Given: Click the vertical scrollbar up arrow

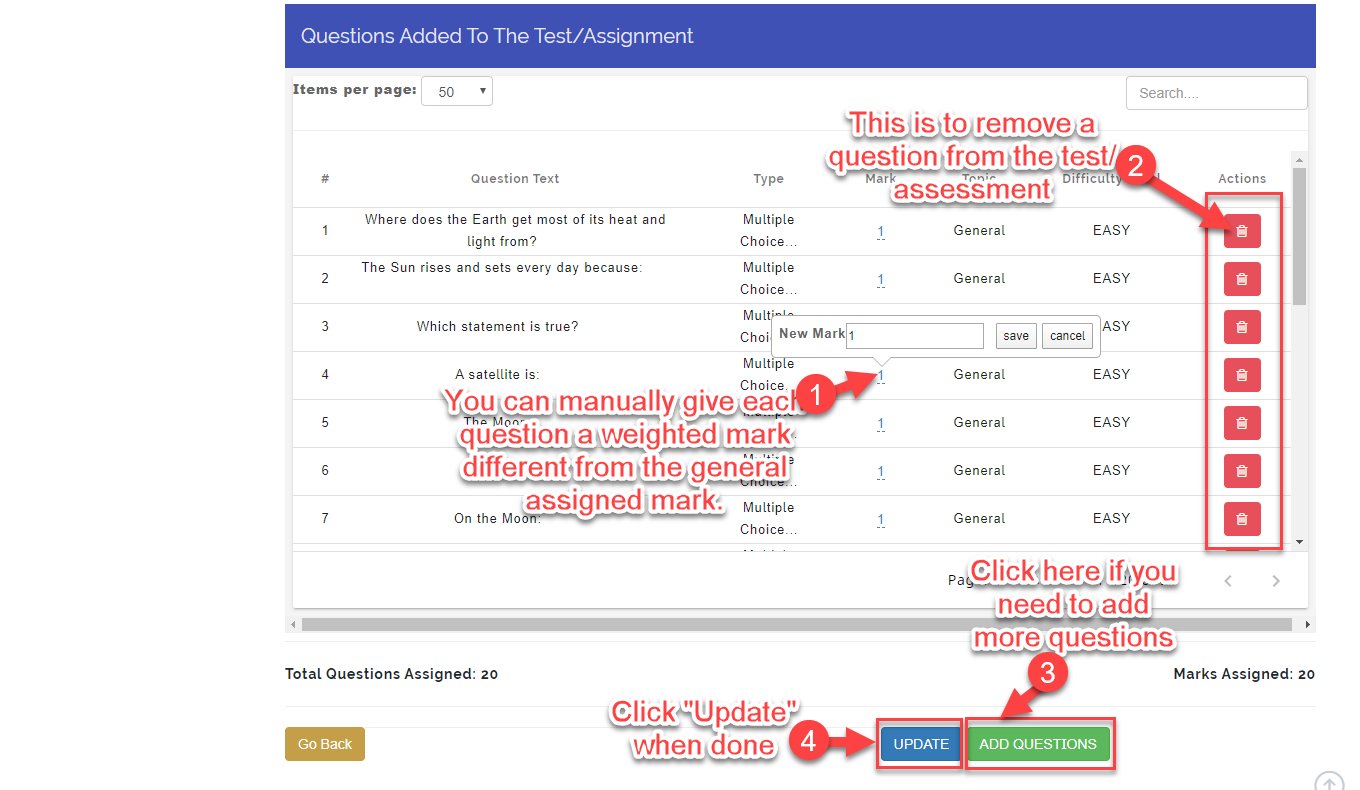Looking at the screenshot, I should [1299, 160].
